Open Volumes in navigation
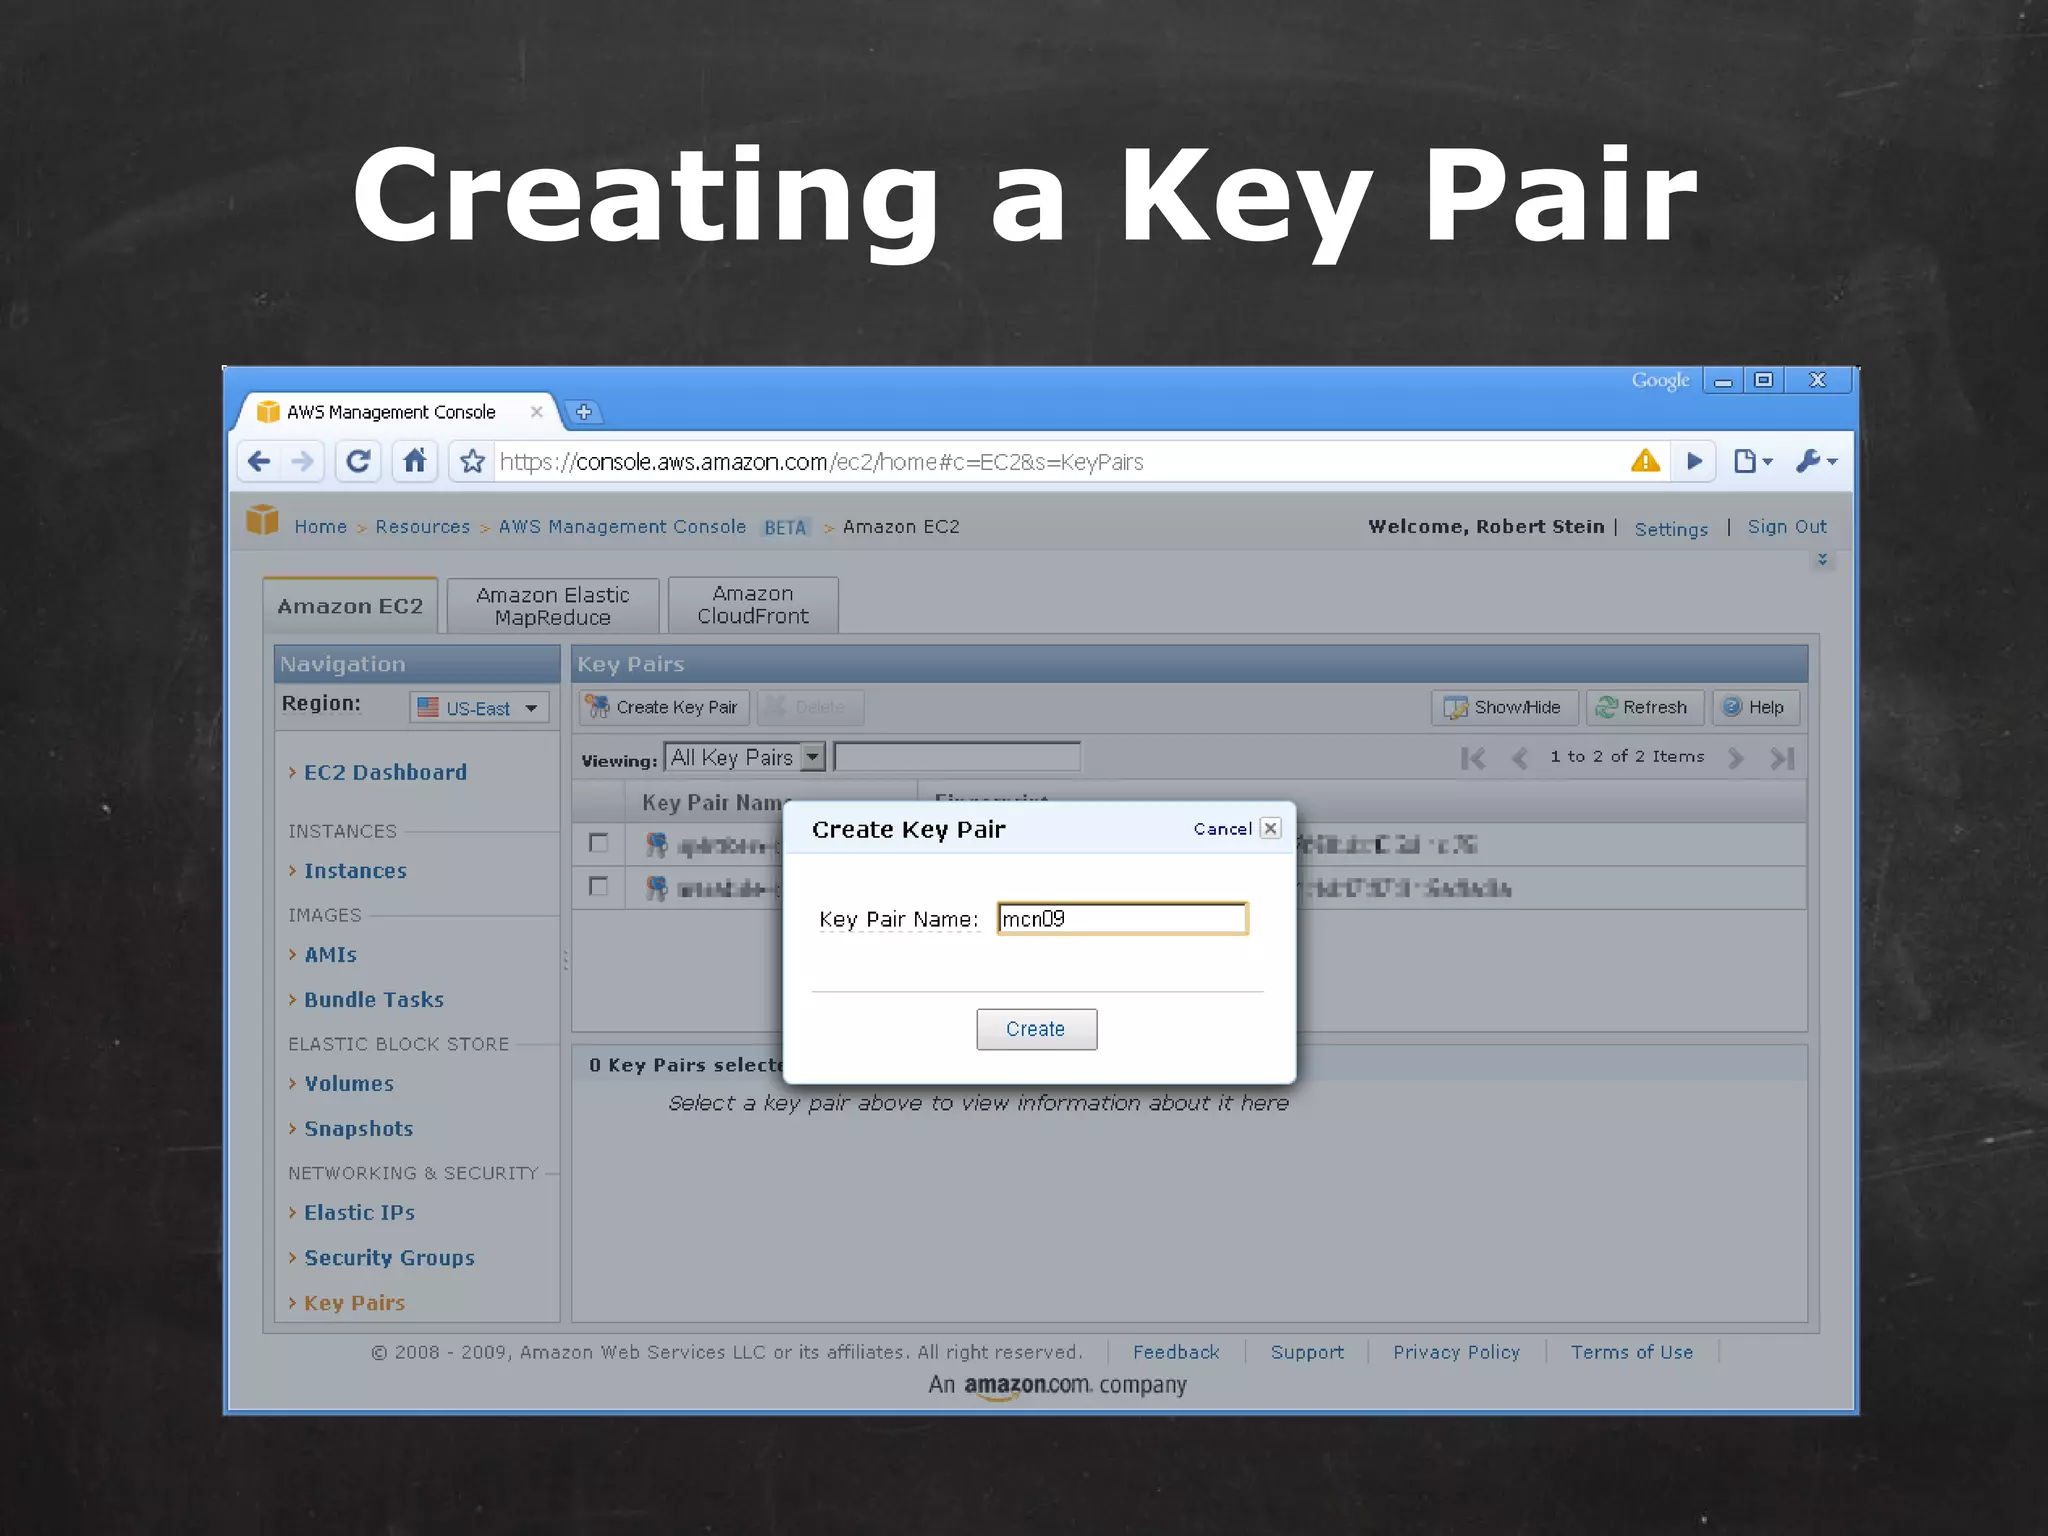The image size is (2048, 1536). pyautogui.click(x=348, y=1084)
